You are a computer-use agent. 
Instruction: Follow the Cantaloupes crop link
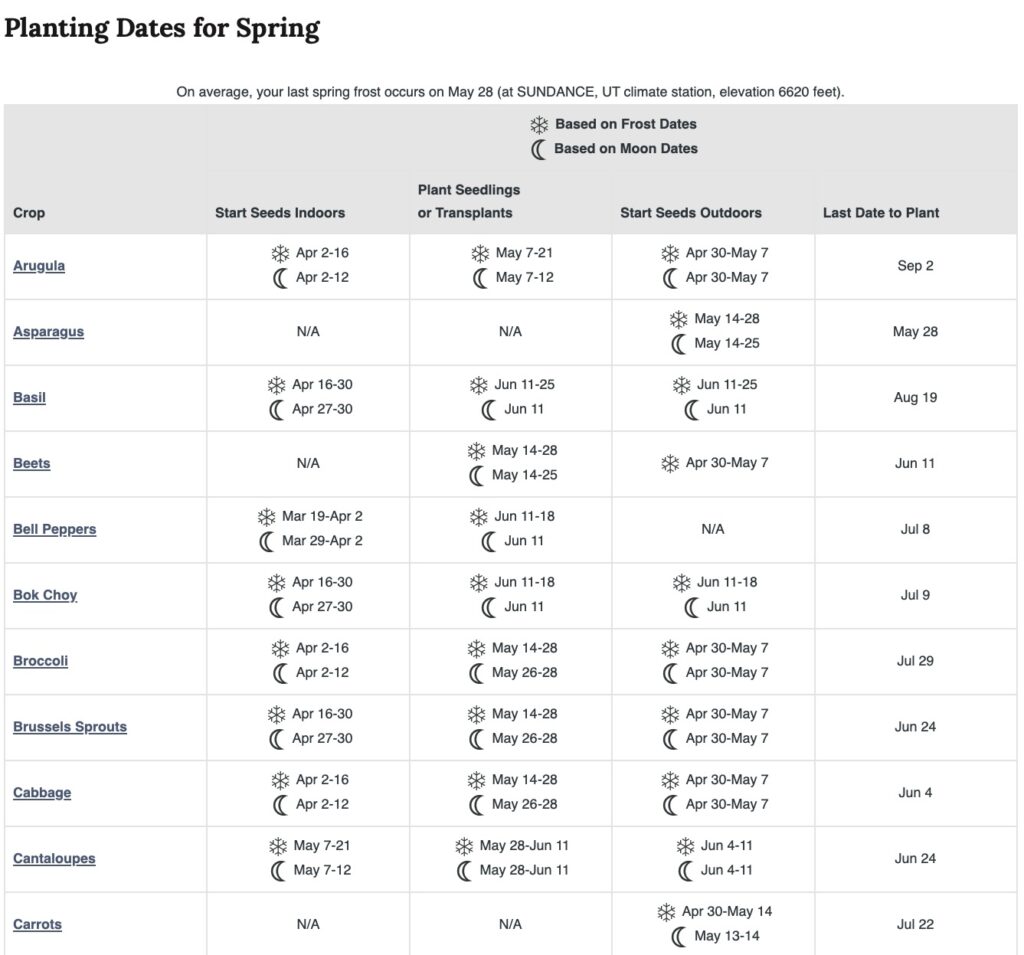pos(54,859)
